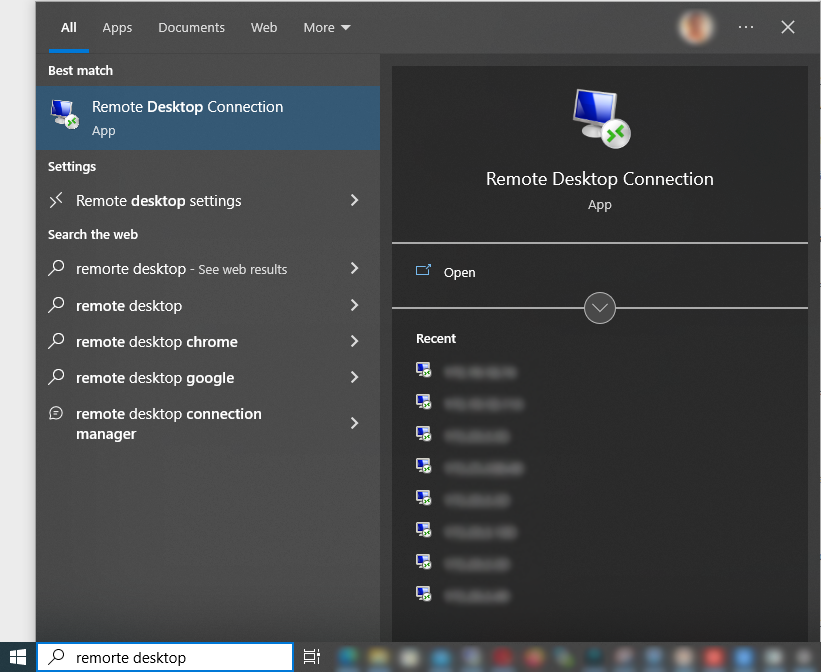Click the taskbar search box
The image size is (821, 672).
[x=165, y=657]
